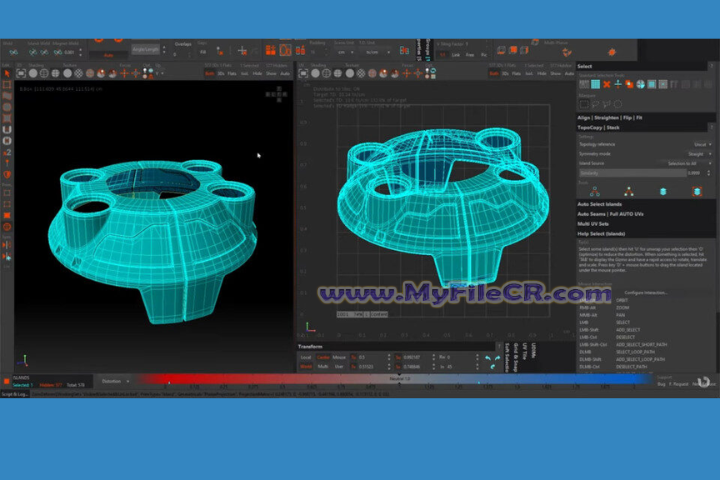
Task: Toggle World transform mode
Action: (x=306, y=367)
